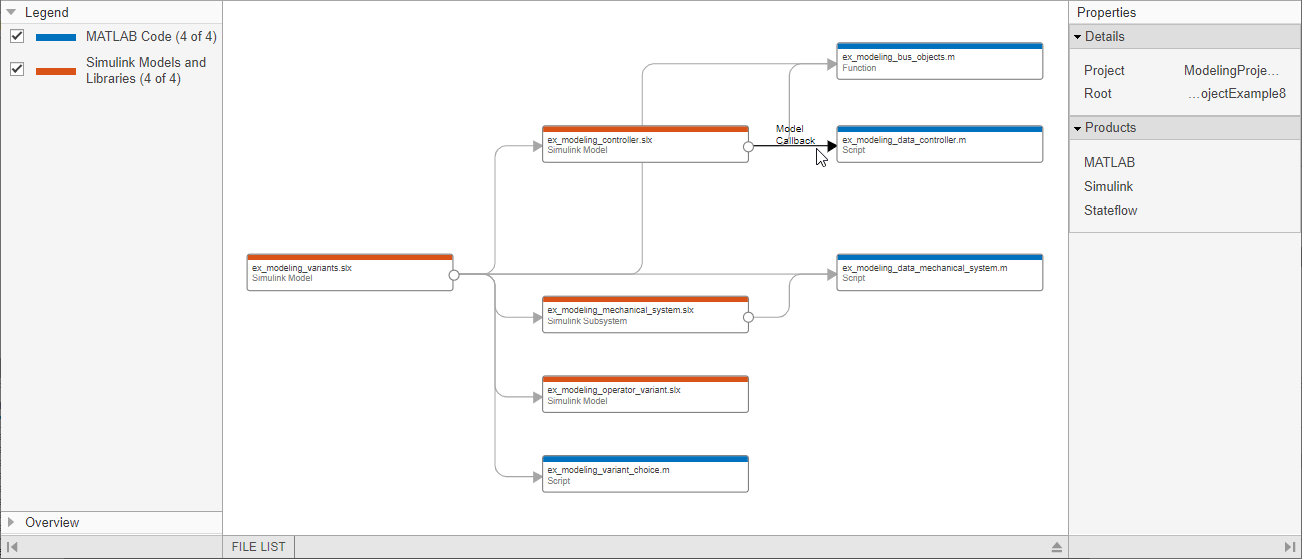
Task: Select the ex_modeling_data_controller.m node
Action: tap(940, 144)
